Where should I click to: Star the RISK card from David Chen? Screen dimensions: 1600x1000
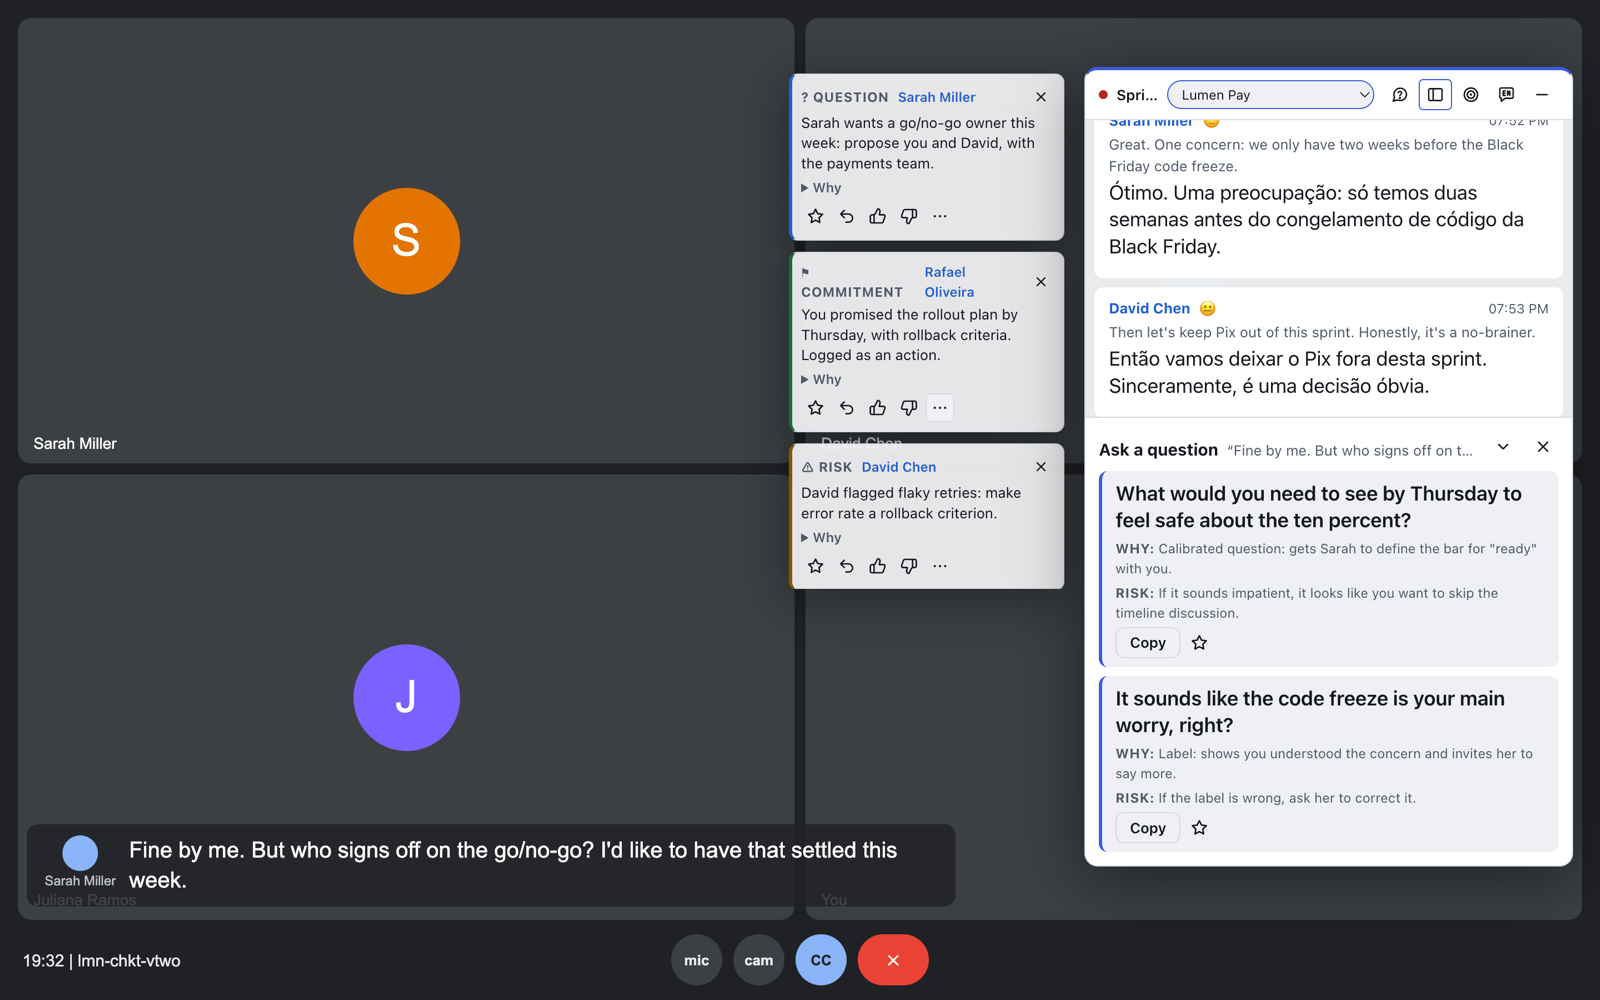click(x=816, y=566)
